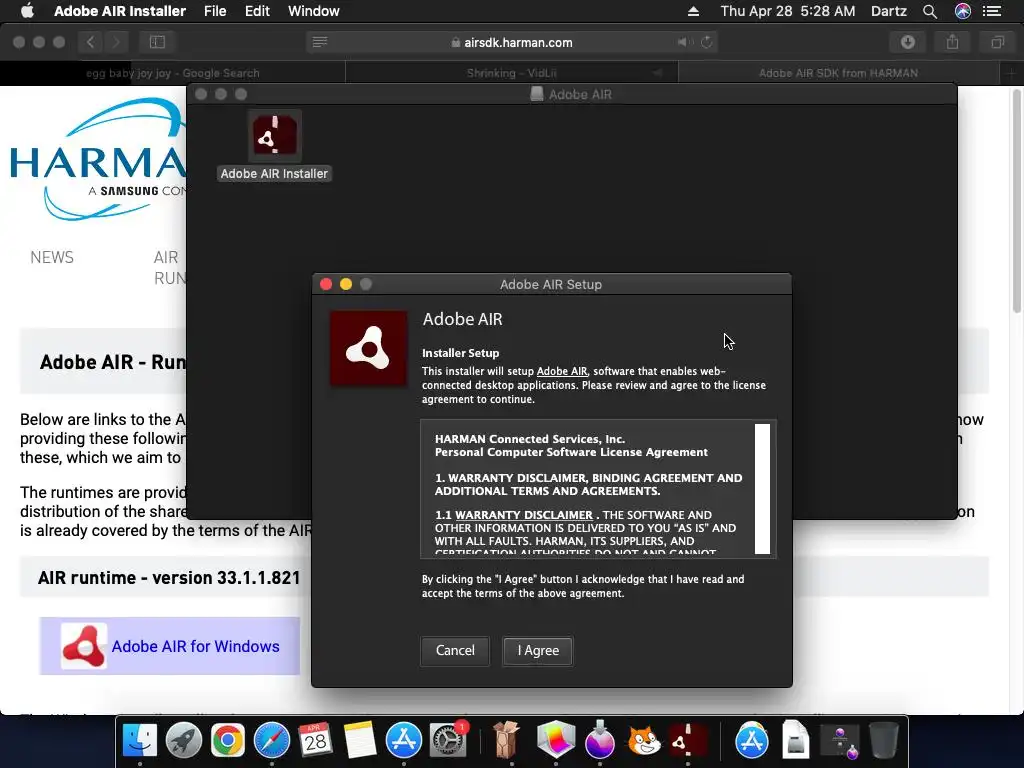The width and height of the screenshot is (1024, 768).
Task: Click the AIR RUN navigation link on HARMAN page
Action: (x=170, y=268)
